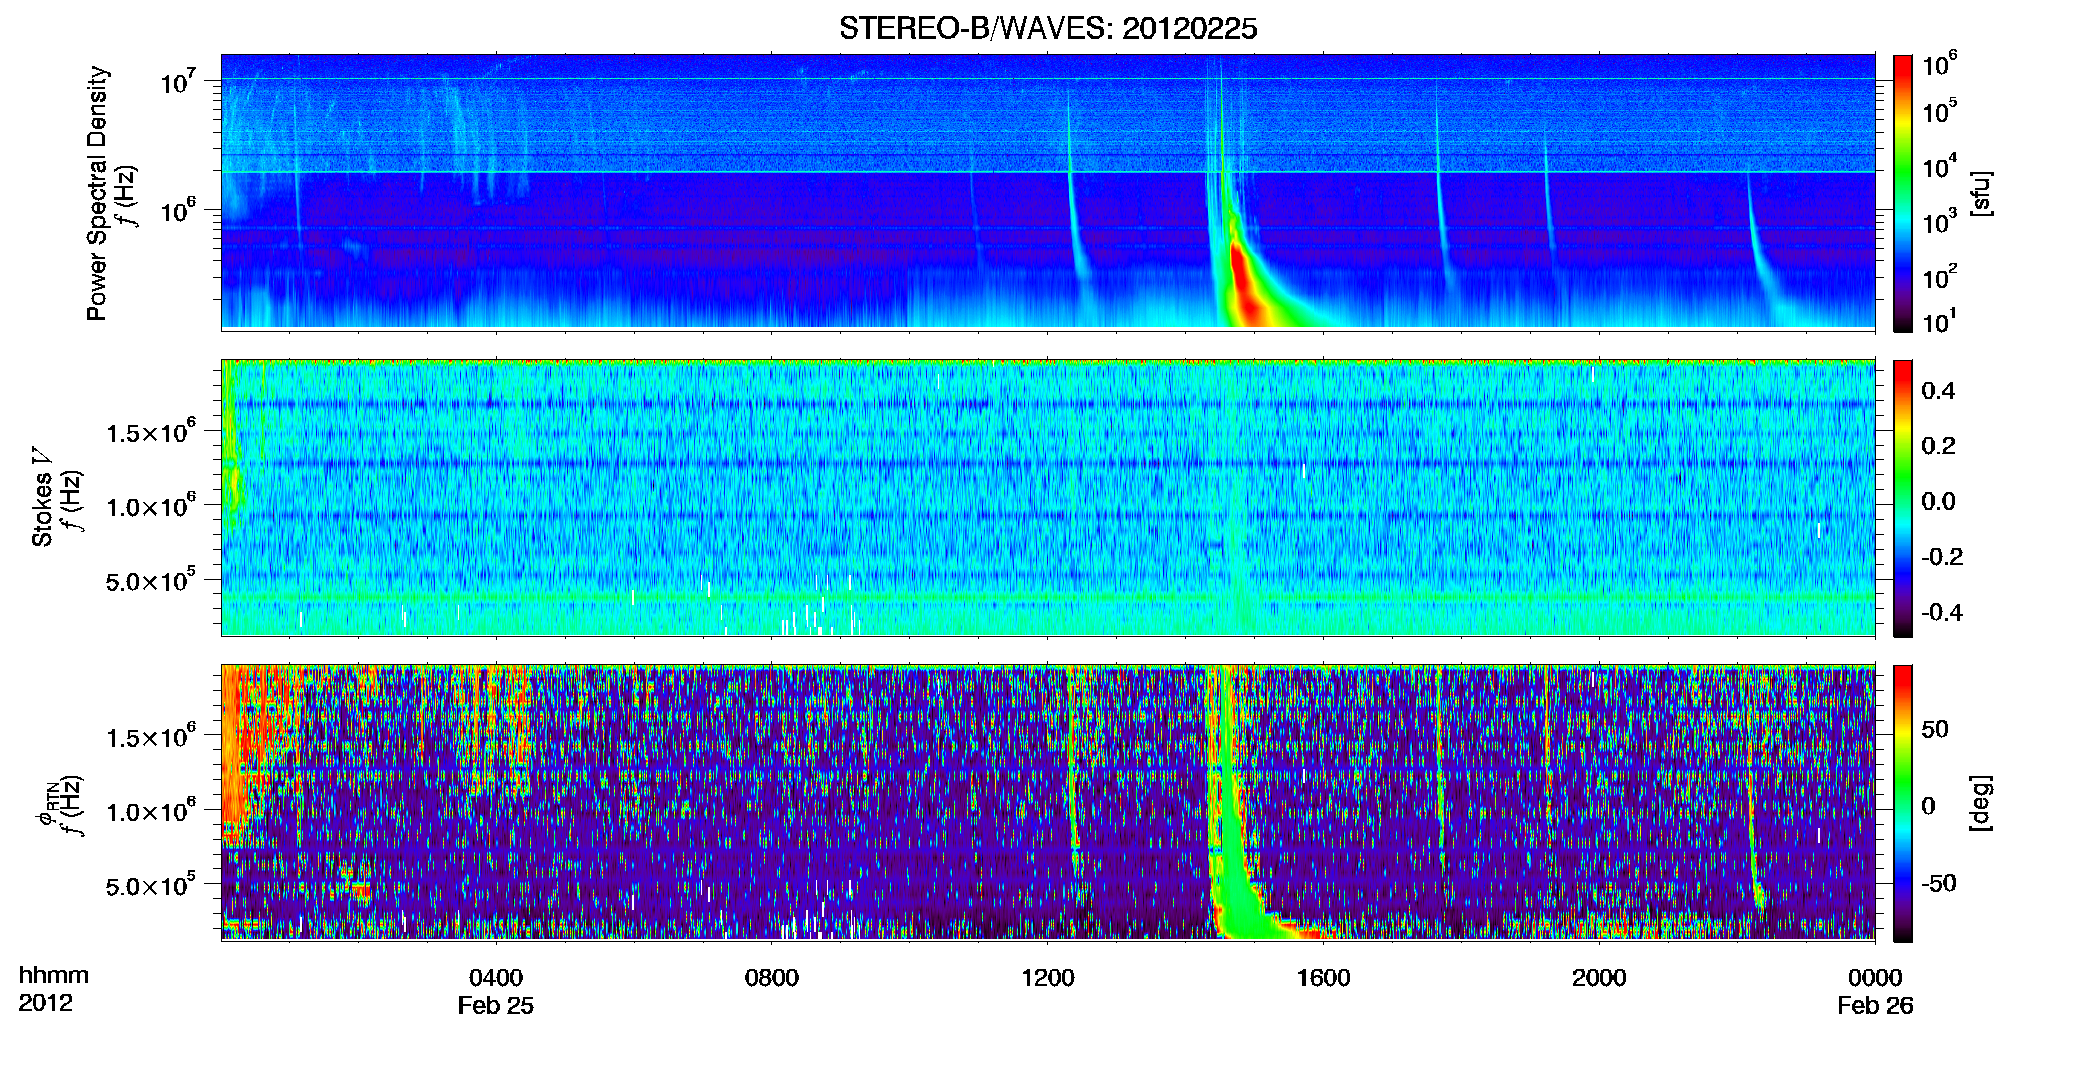Click the 1.0×10^6 tick on Stokes V panel
The image size is (2096, 1080).
(x=151, y=506)
